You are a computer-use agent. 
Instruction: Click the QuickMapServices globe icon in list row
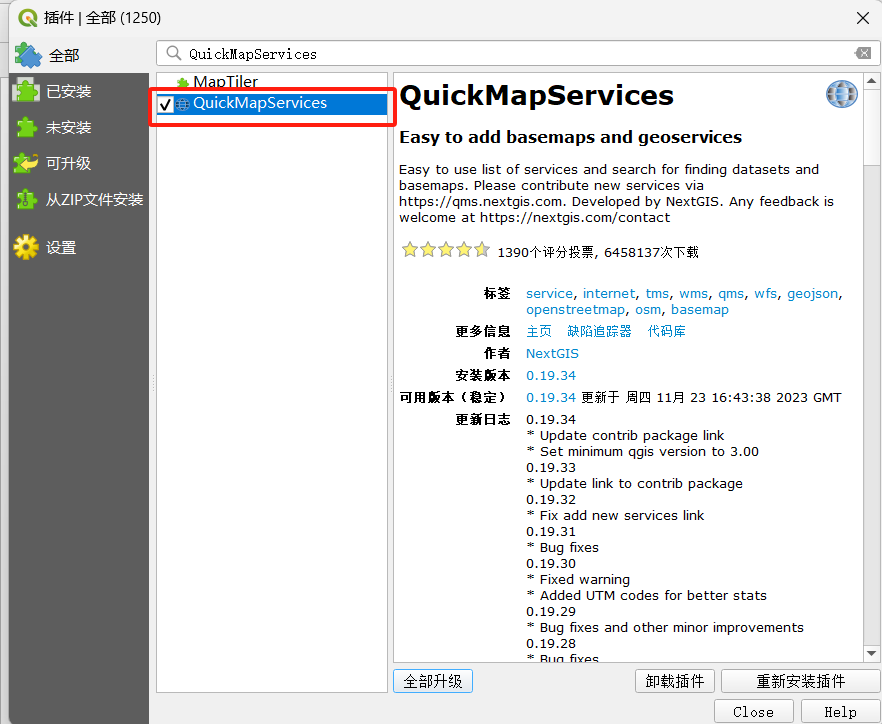click(182, 104)
